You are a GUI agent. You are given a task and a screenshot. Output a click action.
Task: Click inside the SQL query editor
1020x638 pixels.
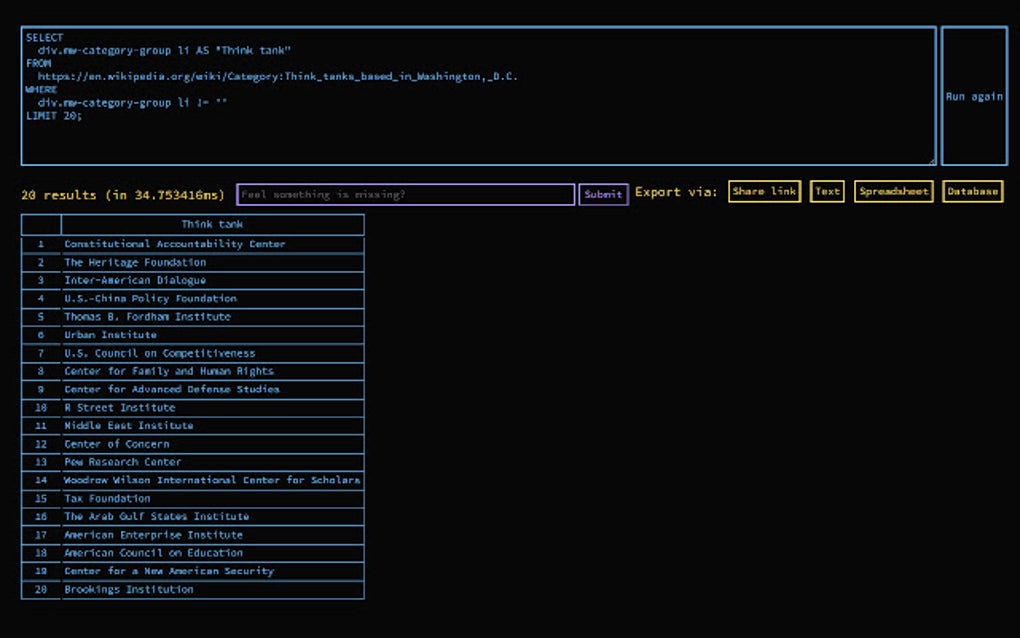pyautogui.click(x=479, y=96)
